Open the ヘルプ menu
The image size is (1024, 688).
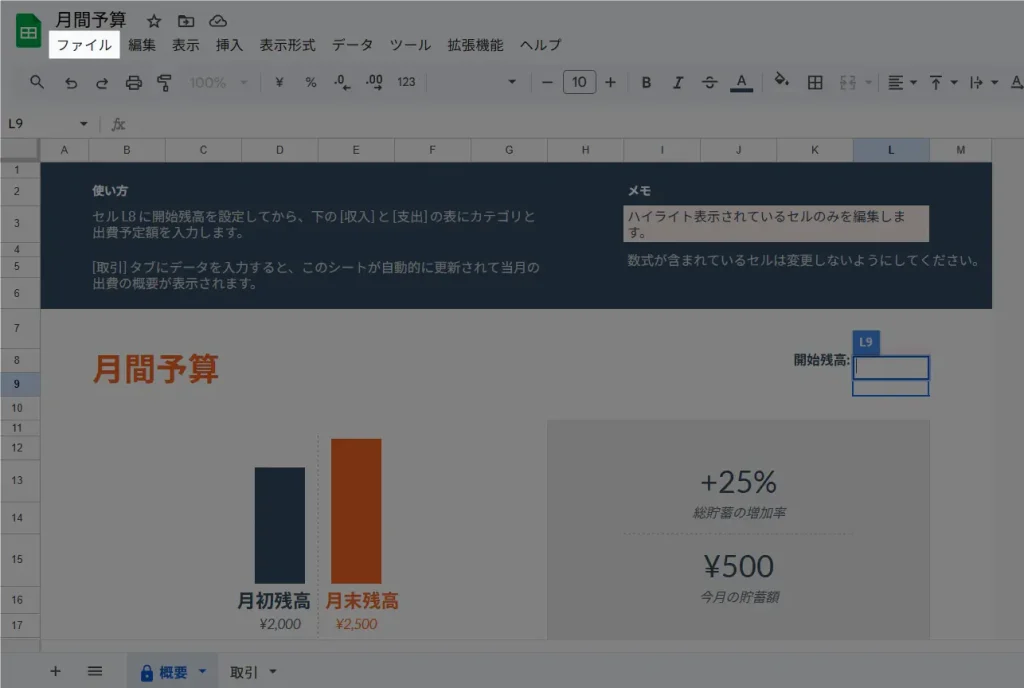click(540, 45)
